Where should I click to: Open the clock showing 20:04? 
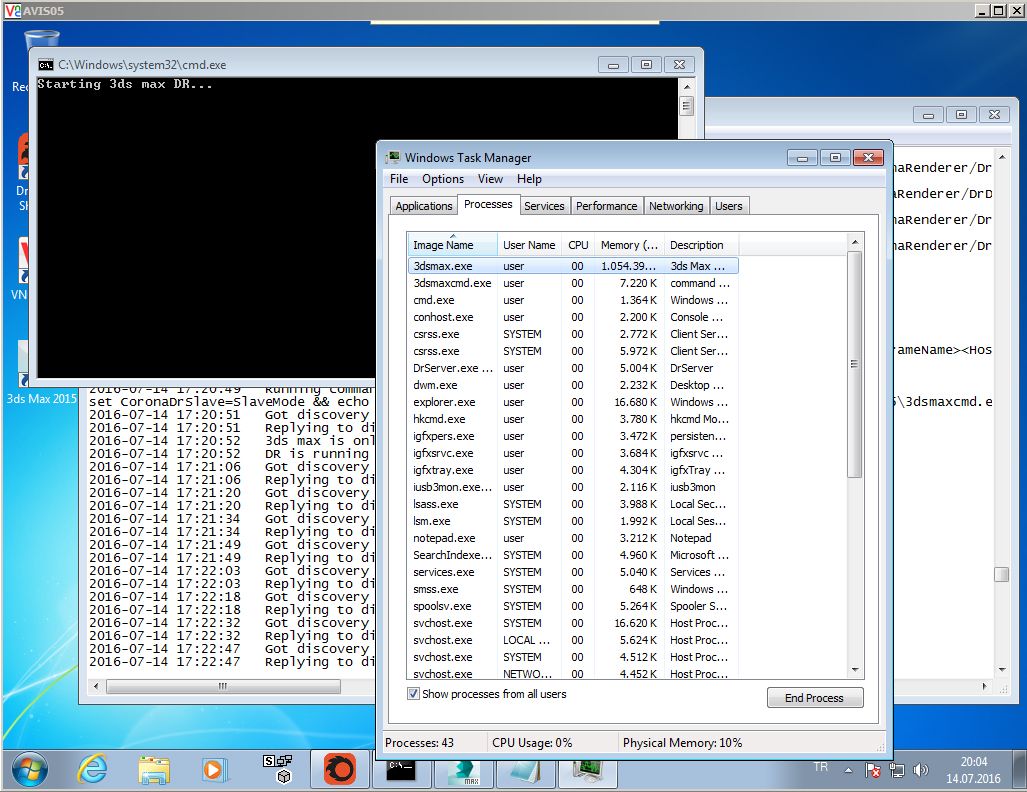click(x=973, y=770)
